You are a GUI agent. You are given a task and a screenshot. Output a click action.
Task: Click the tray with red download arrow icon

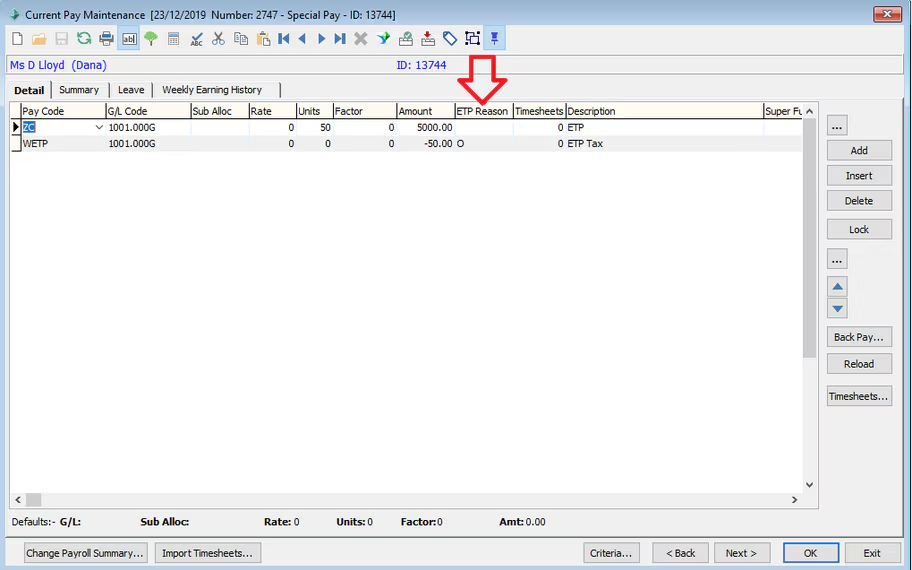tap(428, 39)
